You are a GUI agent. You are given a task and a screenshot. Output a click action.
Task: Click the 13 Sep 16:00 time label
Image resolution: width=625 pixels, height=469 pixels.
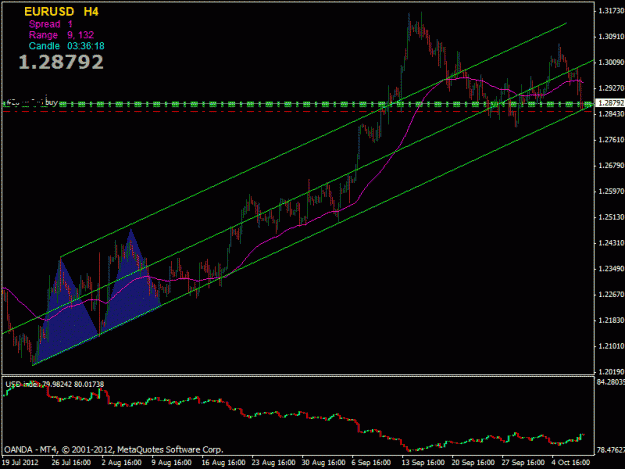(423, 463)
